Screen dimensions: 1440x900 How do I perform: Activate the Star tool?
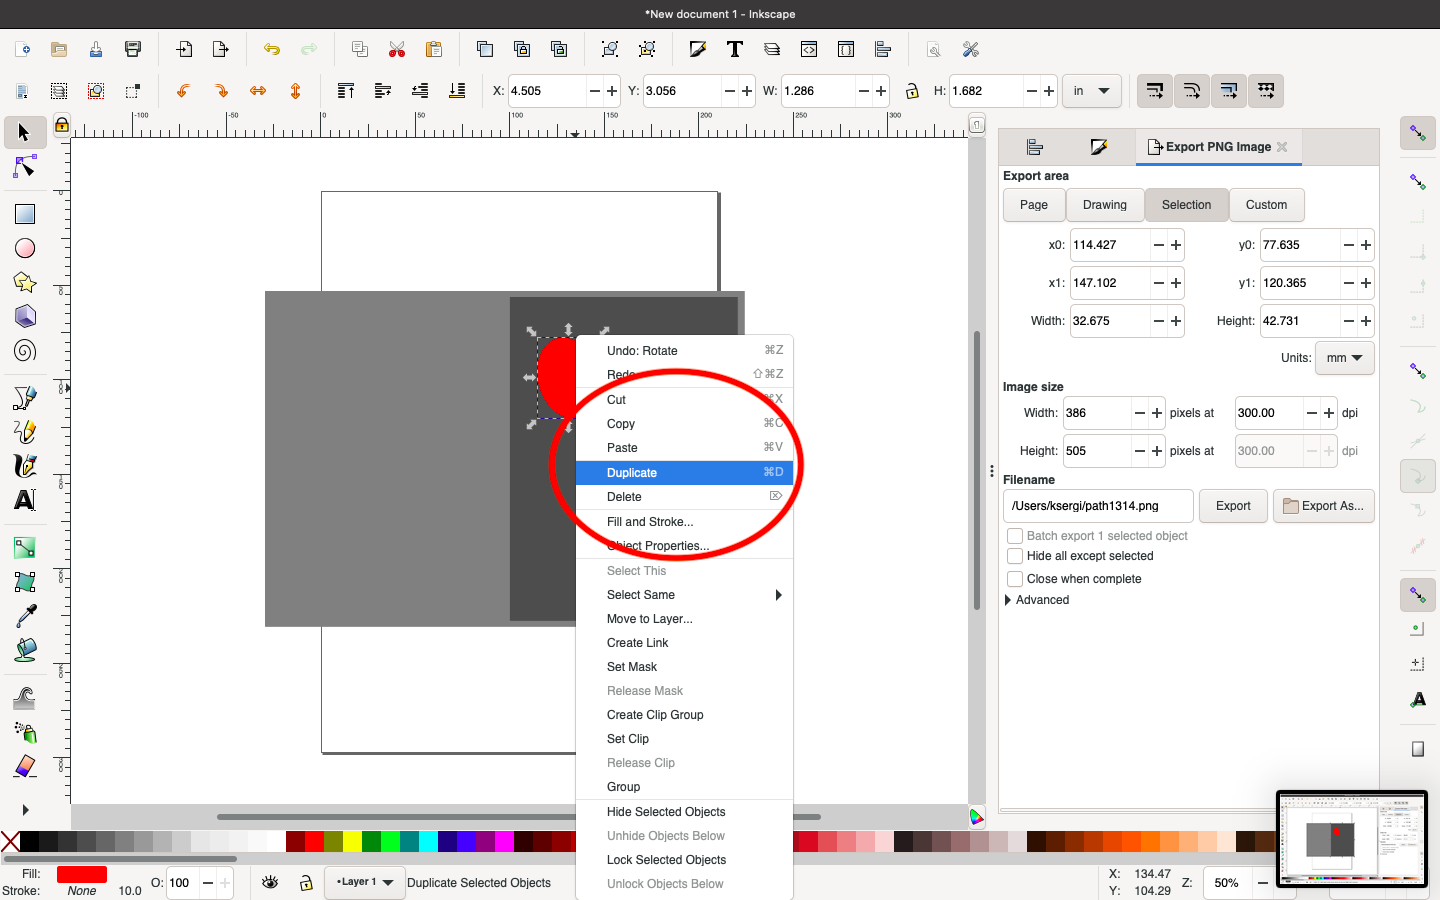point(24,283)
